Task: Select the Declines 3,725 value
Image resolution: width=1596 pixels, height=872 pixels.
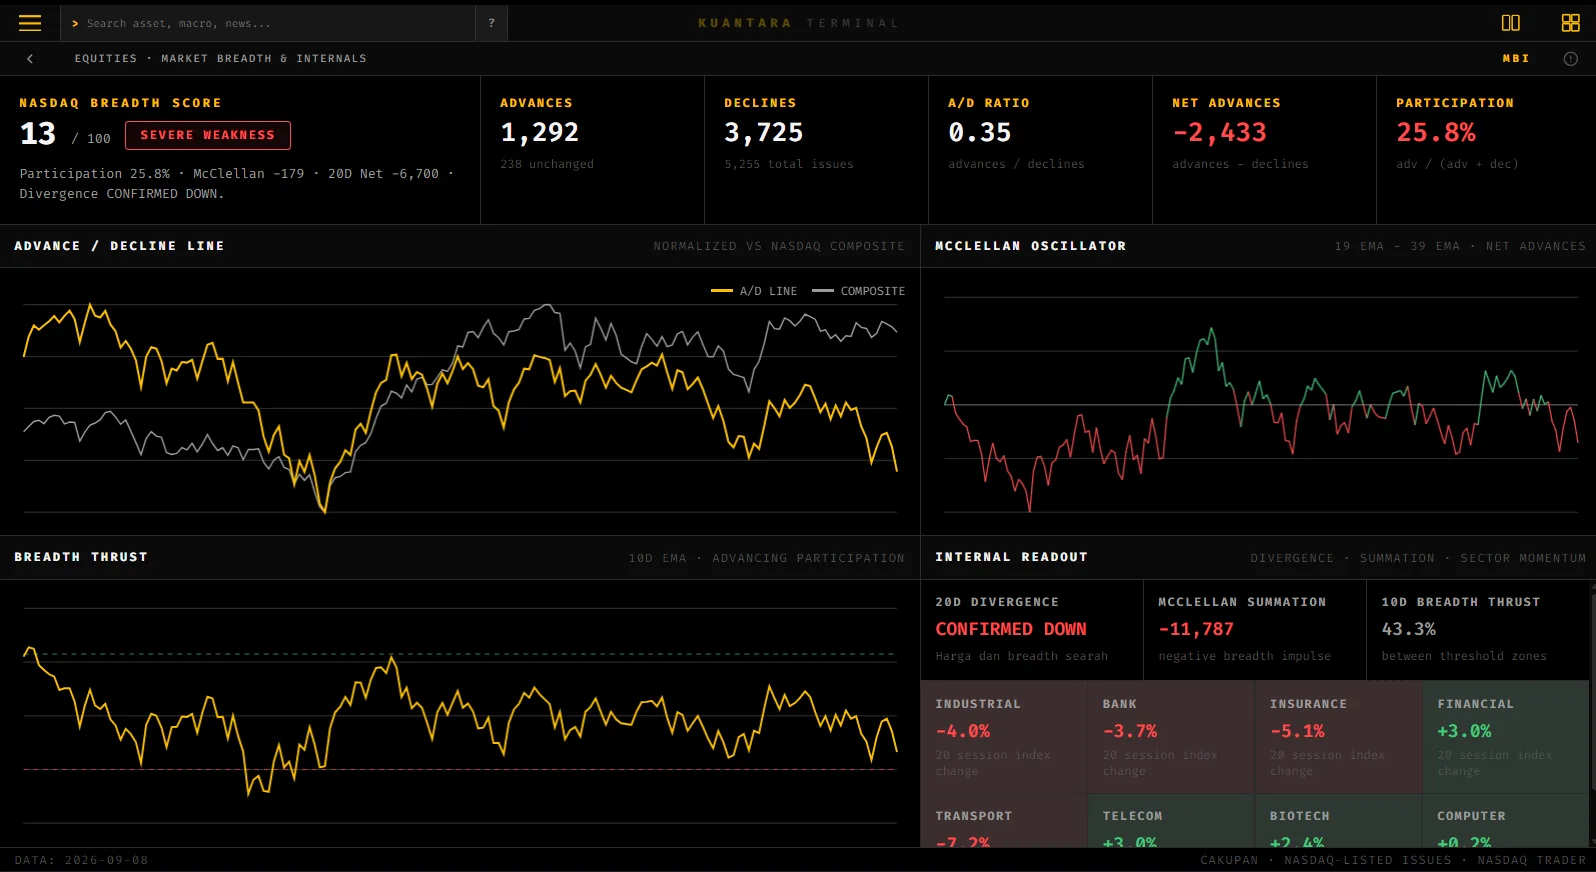Action: [764, 132]
